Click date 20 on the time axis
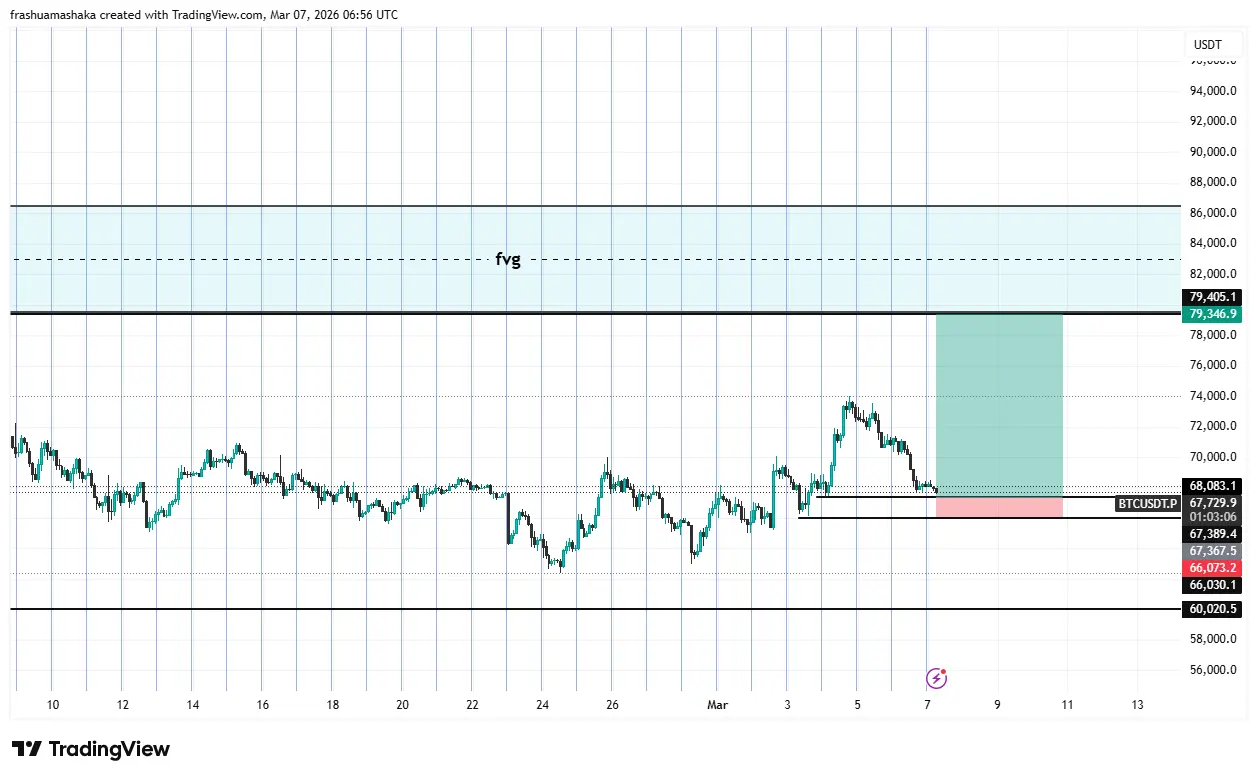The width and height of the screenshot is (1257, 779). click(x=402, y=705)
